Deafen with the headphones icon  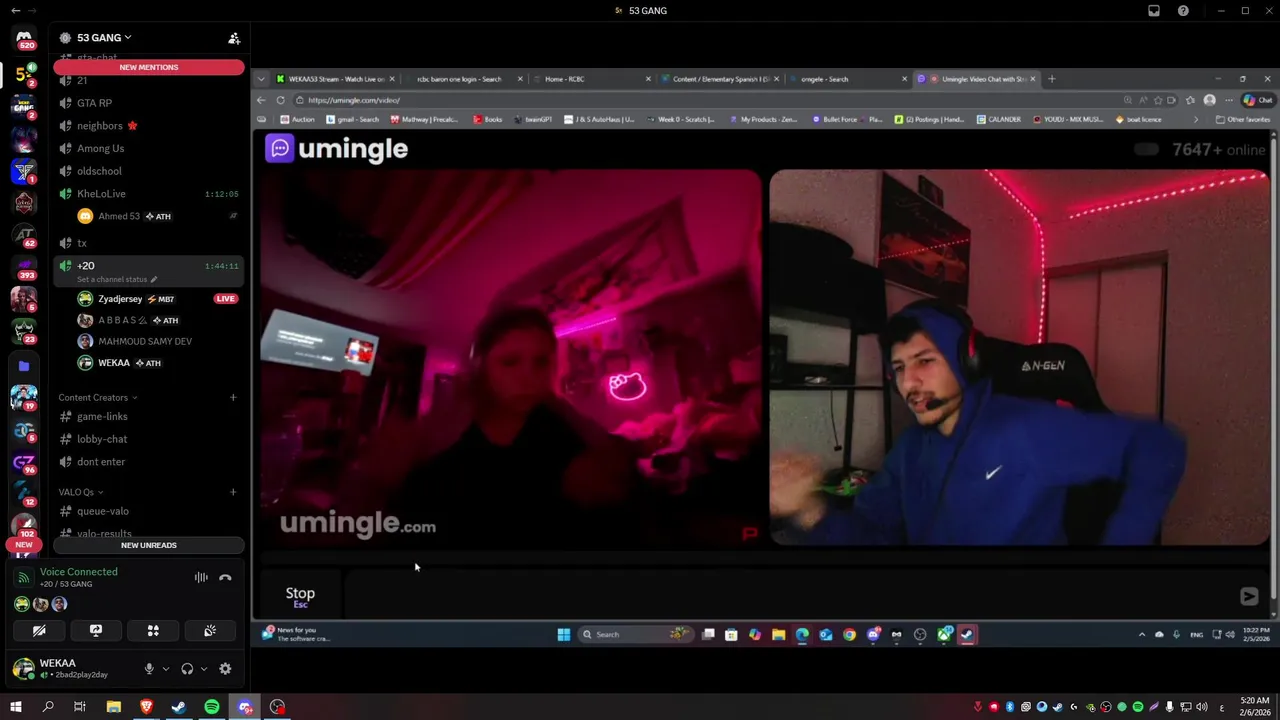pyautogui.click(x=187, y=669)
